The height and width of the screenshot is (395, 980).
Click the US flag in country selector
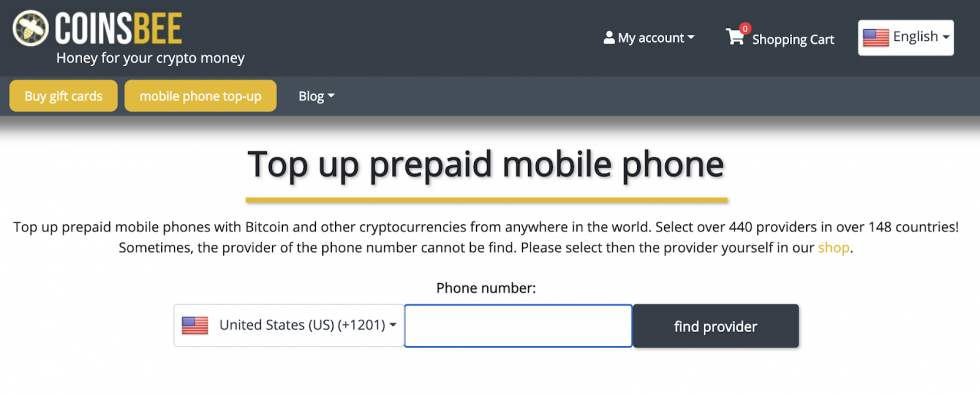(195, 326)
